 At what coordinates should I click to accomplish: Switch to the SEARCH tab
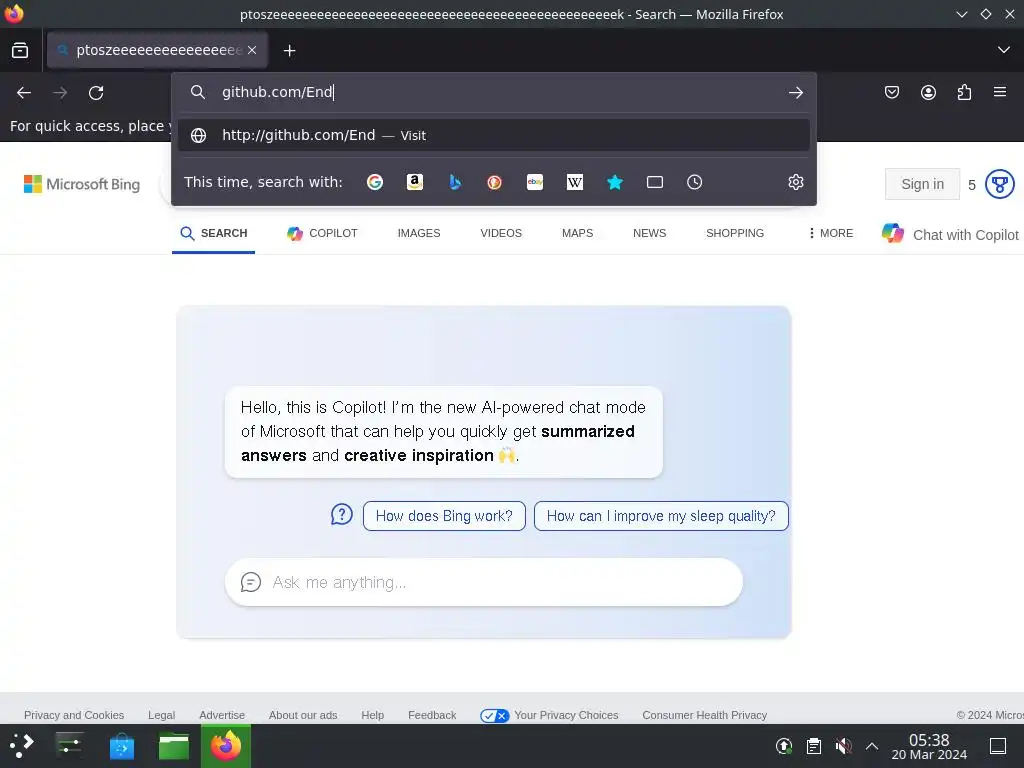[214, 233]
